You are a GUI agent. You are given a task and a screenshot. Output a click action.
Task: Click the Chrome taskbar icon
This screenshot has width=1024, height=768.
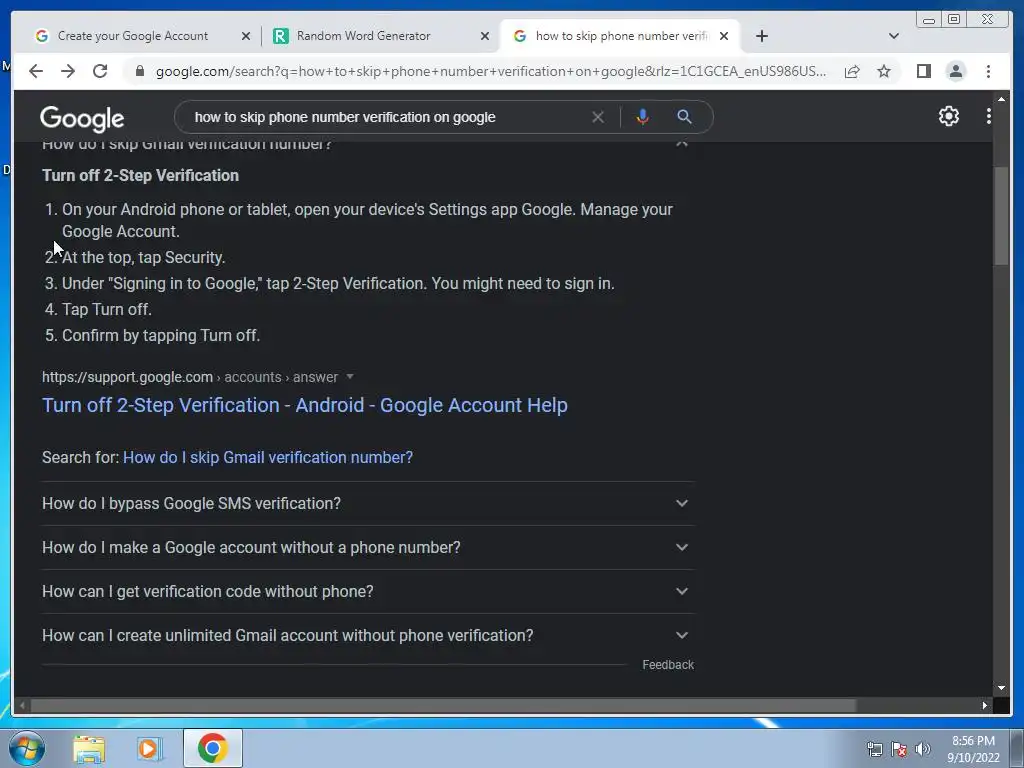(x=212, y=748)
